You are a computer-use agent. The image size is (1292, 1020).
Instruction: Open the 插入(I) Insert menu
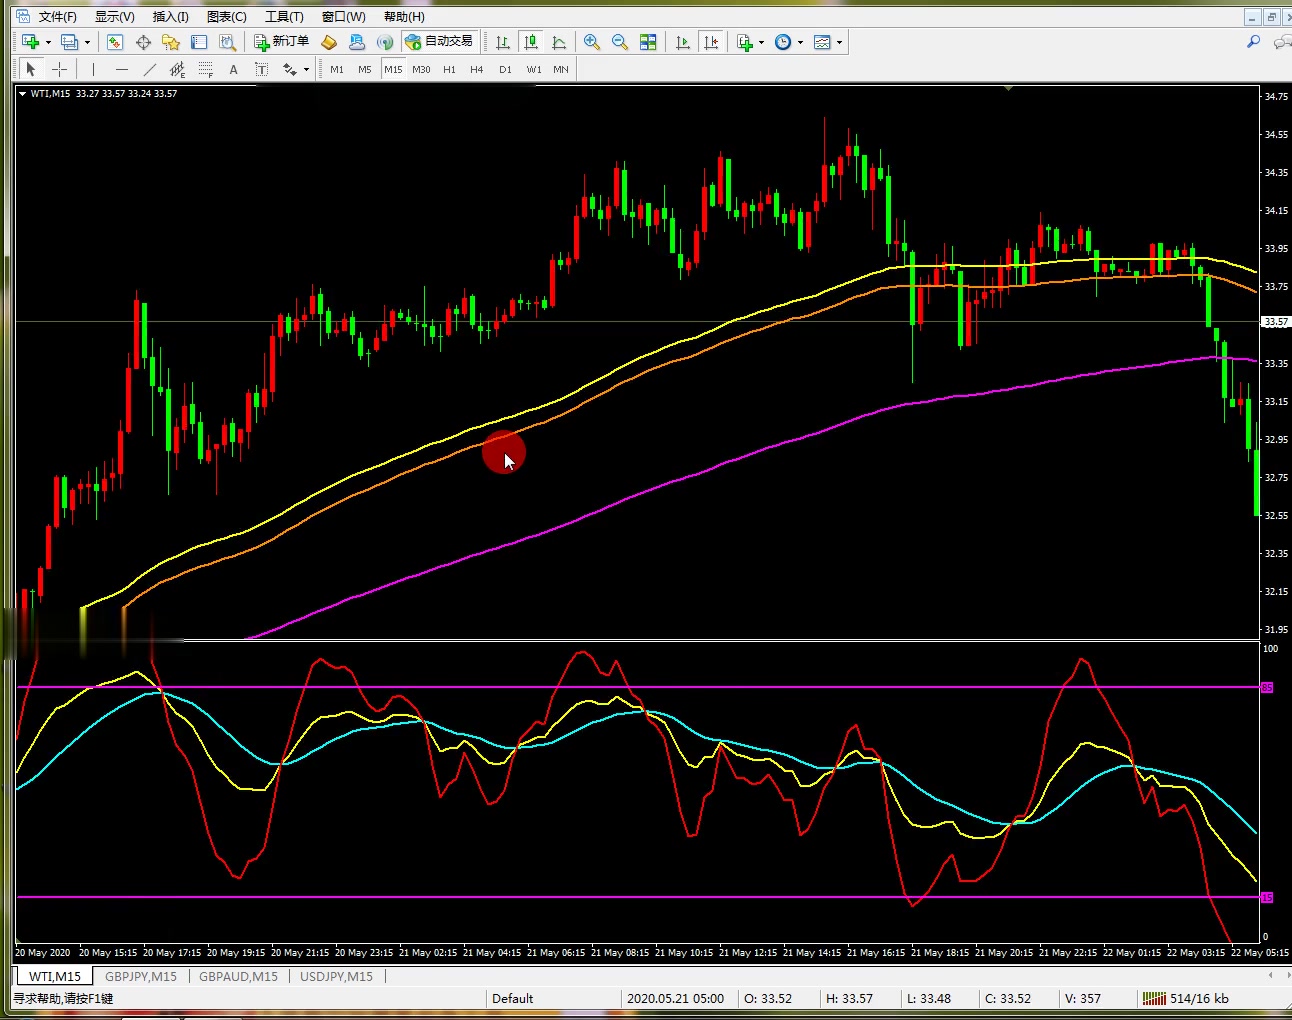(171, 16)
